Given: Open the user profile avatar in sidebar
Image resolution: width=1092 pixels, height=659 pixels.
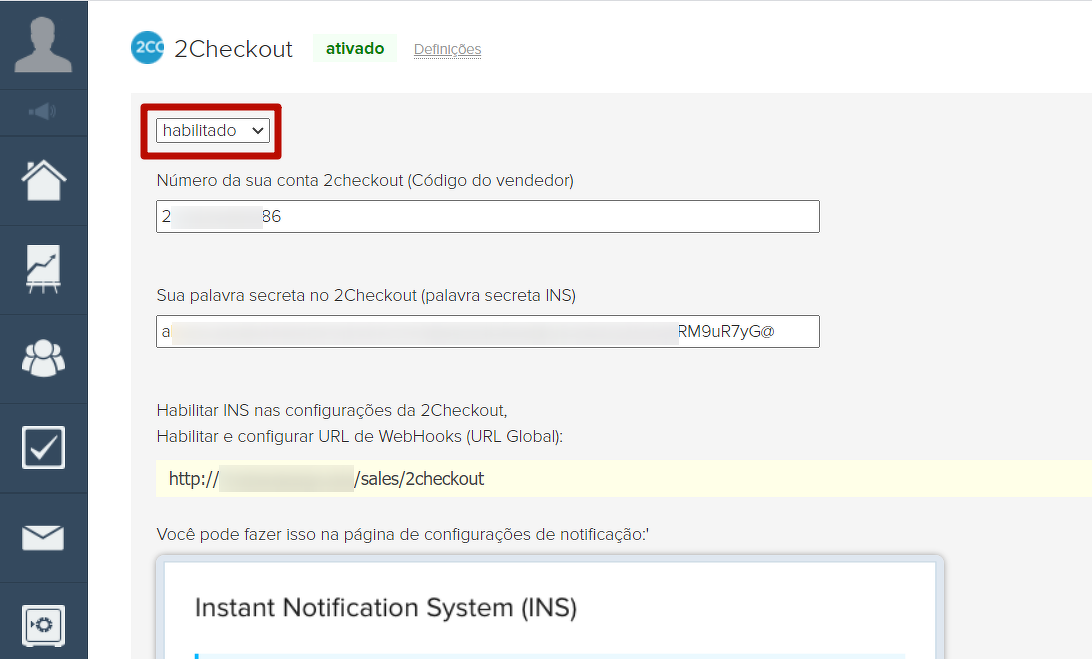Looking at the screenshot, I should pyautogui.click(x=43, y=44).
